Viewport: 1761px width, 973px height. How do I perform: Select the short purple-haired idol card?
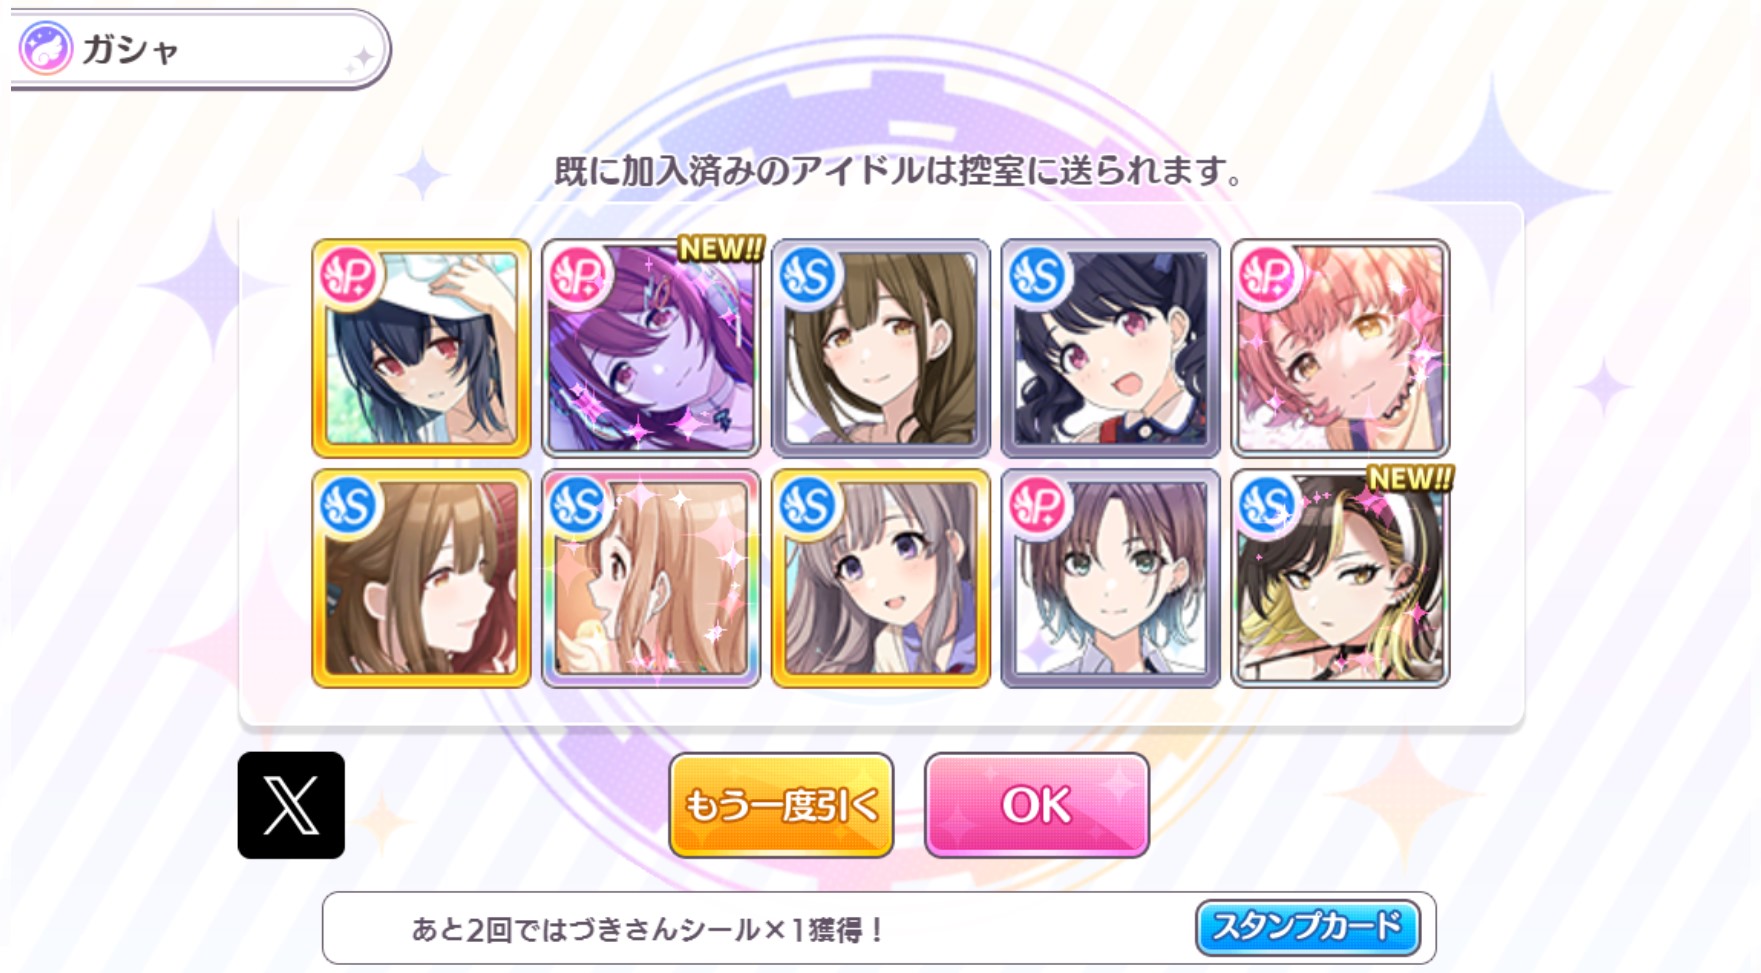point(1111,578)
